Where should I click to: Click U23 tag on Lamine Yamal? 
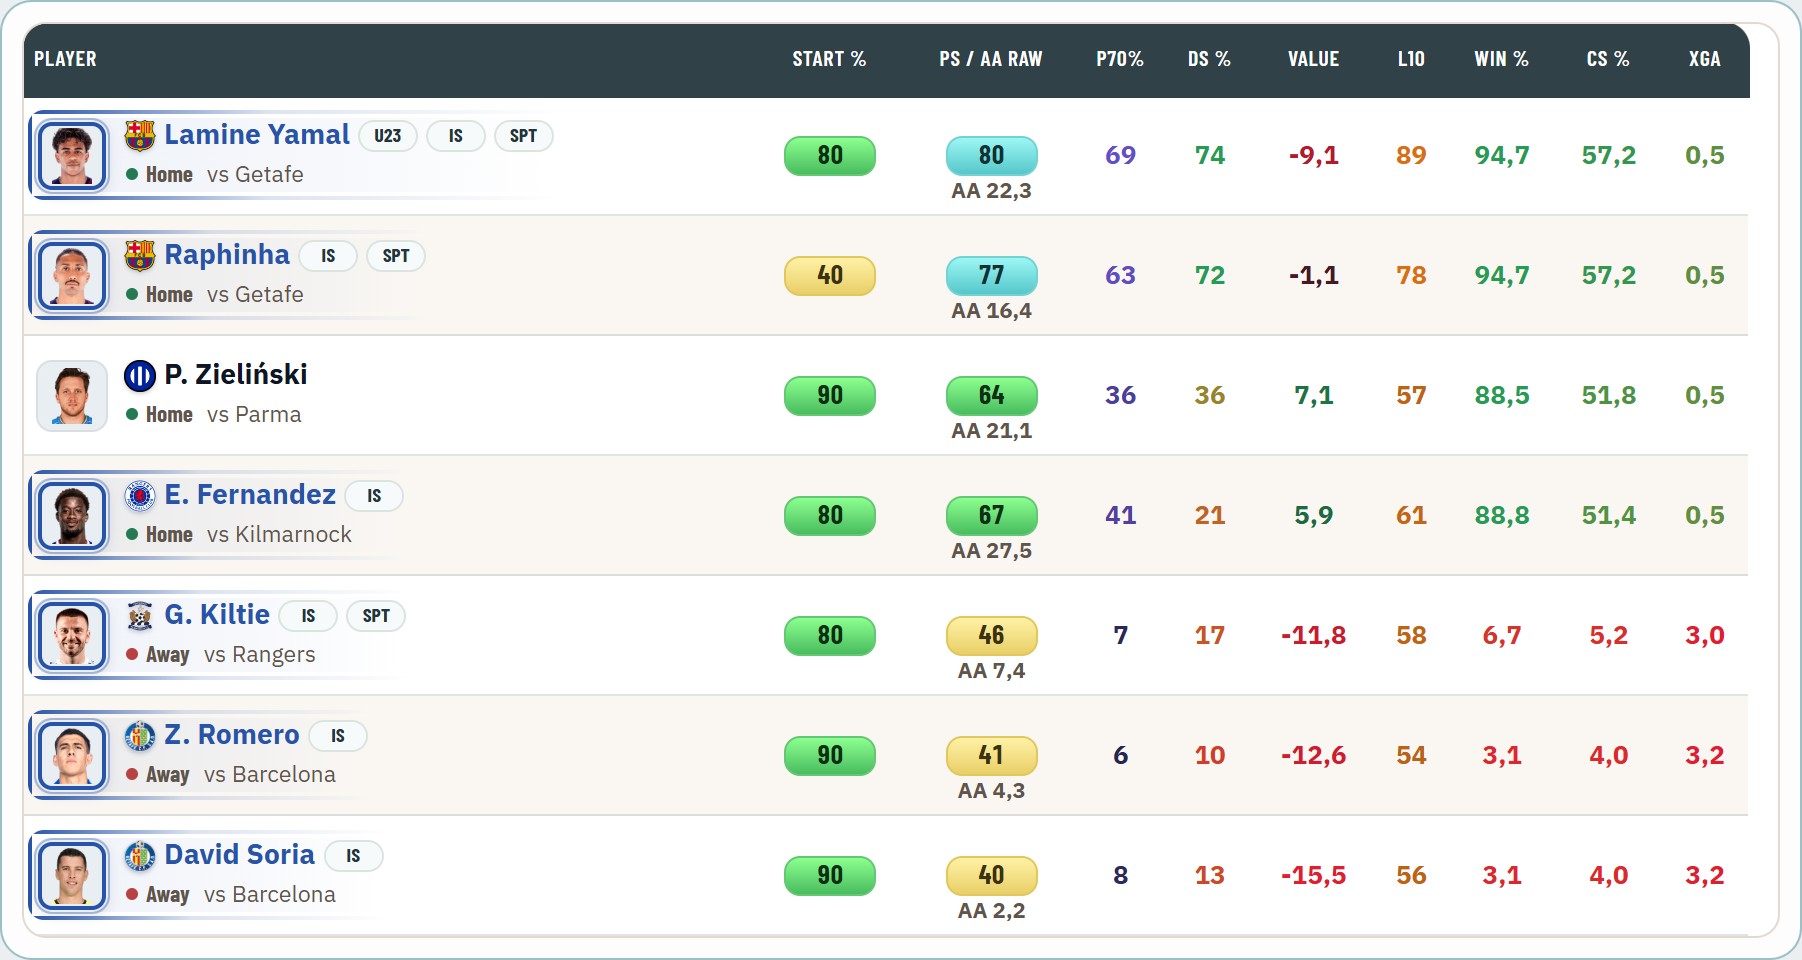[x=388, y=136]
